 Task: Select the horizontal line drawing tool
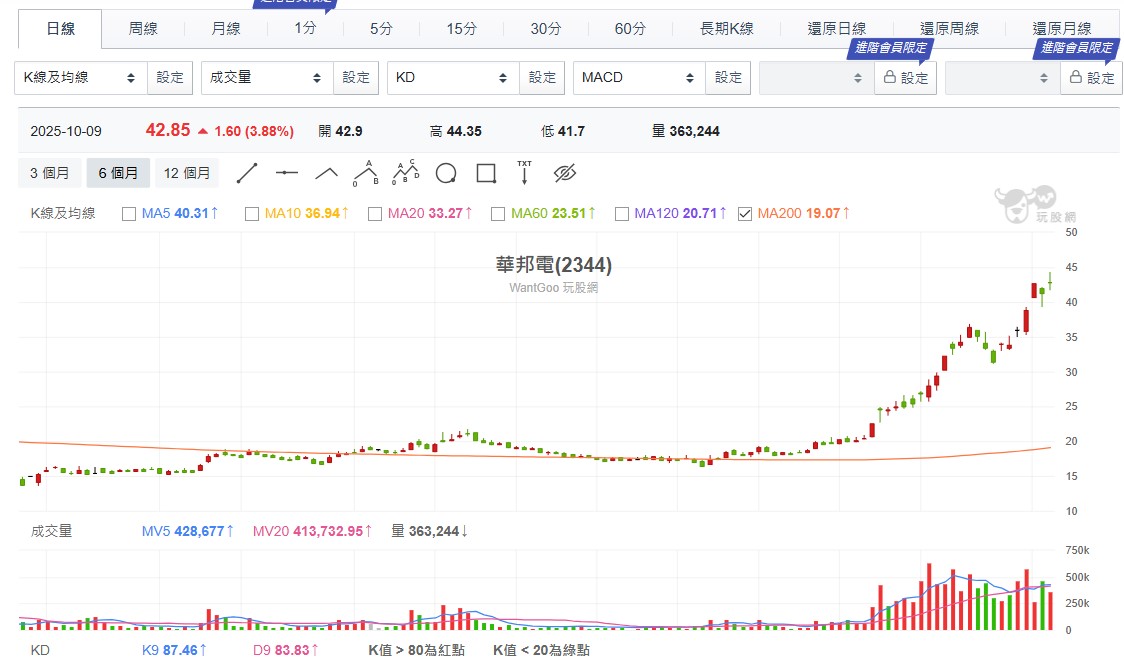[x=287, y=173]
